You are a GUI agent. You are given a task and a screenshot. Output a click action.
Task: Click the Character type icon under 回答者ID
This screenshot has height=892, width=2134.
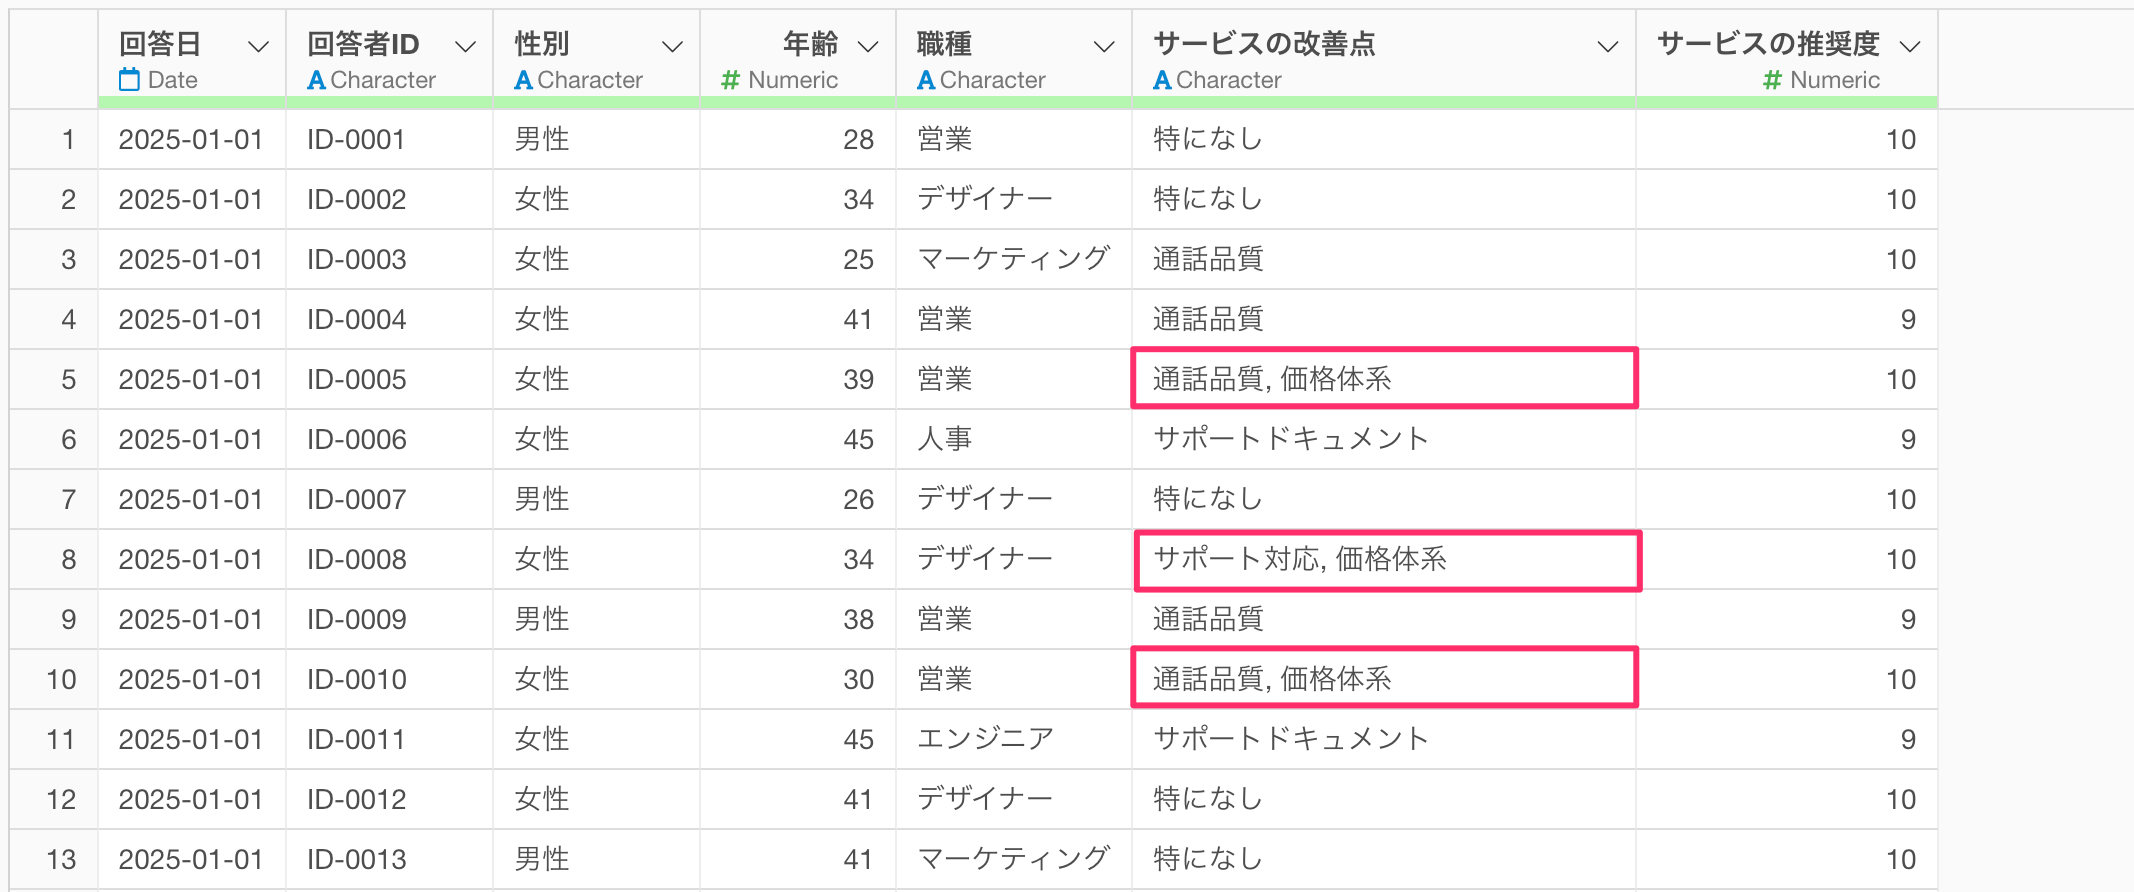316,80
